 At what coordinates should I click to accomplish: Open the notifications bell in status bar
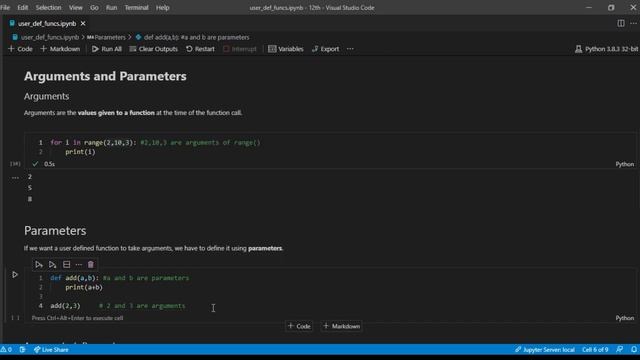click(x=634, y=350)
